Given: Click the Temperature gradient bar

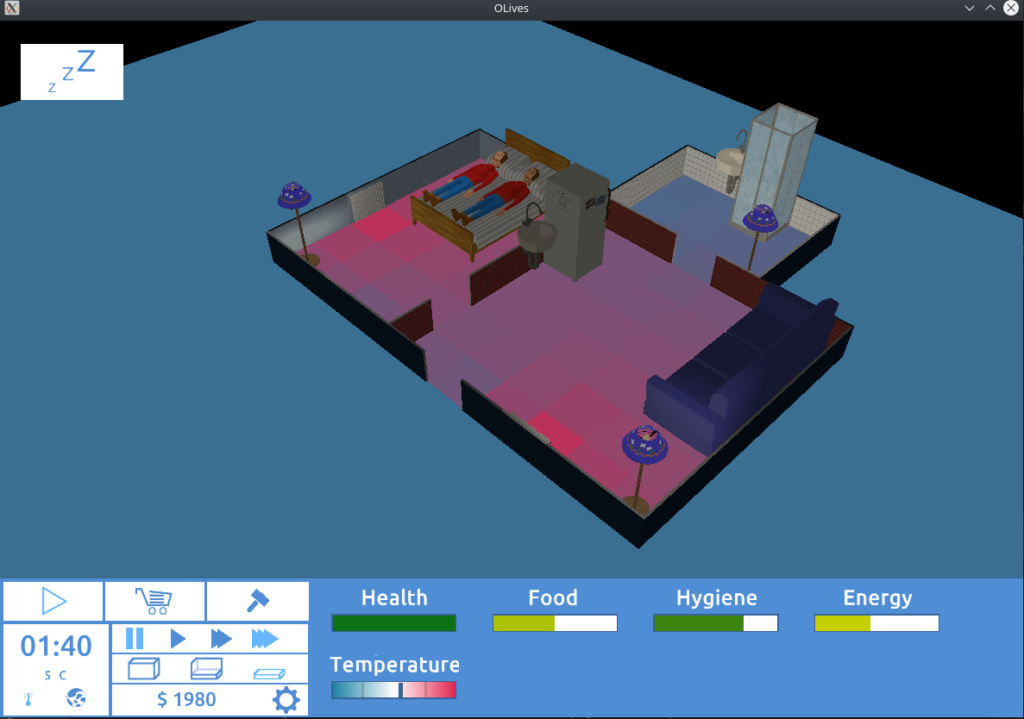Looking at the screenshot, I should click(394, 690).
